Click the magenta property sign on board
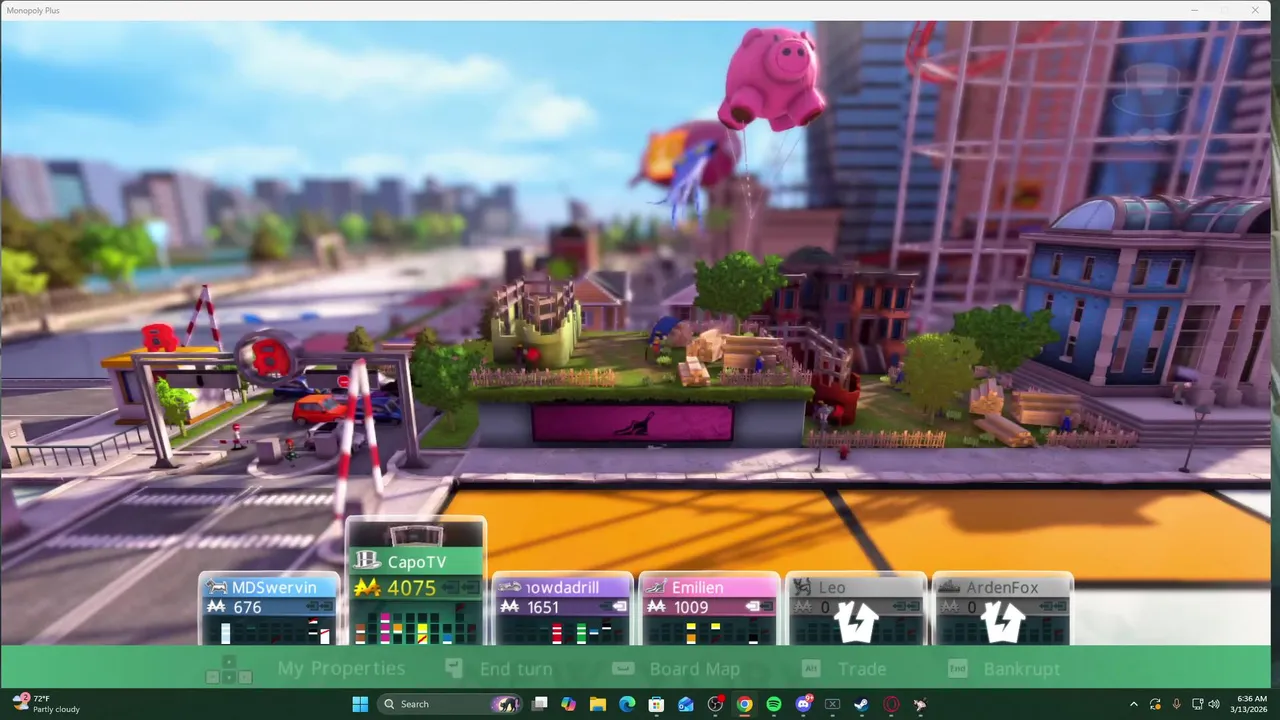Screen dimensions: 1280x720 click(632, 424)
